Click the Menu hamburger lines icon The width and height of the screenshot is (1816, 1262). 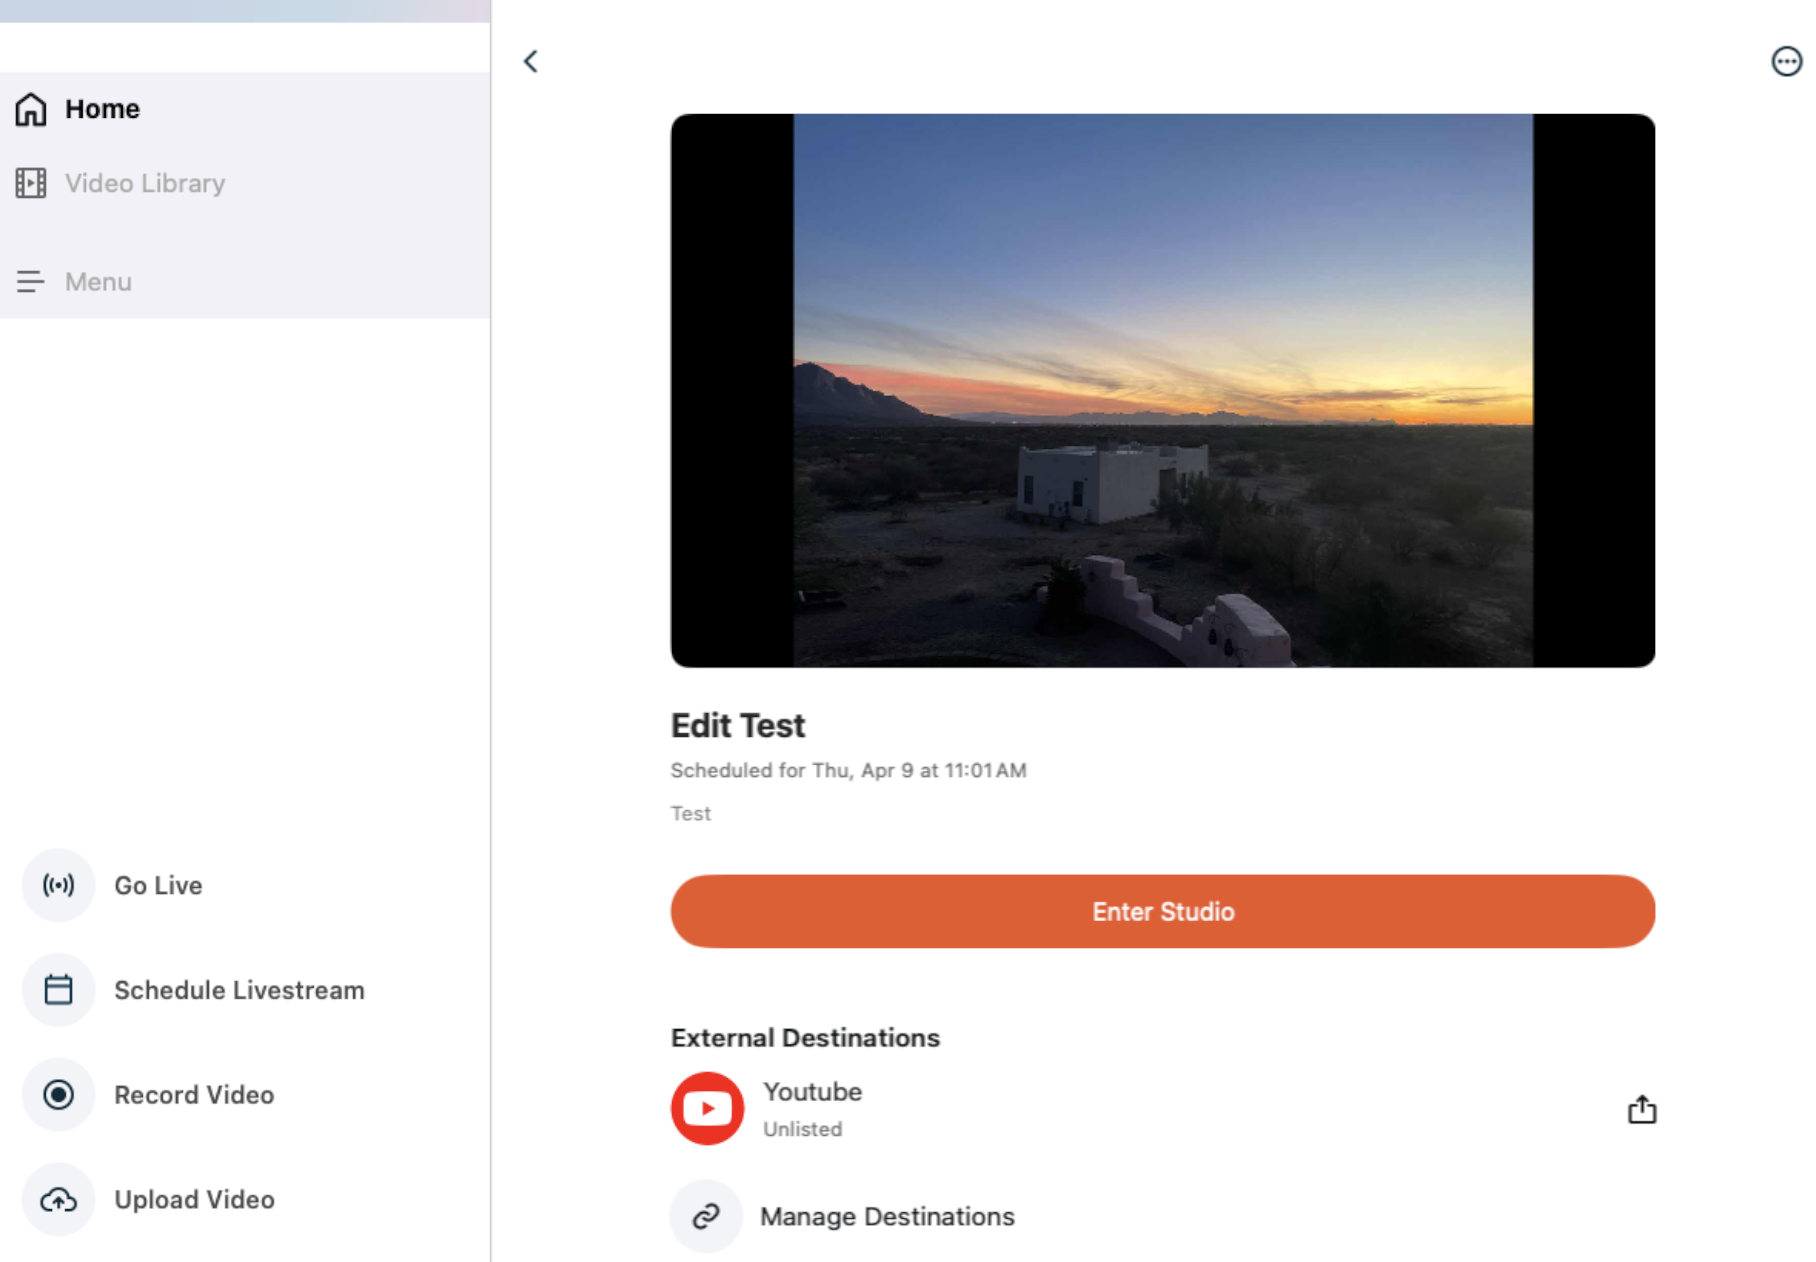31,282
